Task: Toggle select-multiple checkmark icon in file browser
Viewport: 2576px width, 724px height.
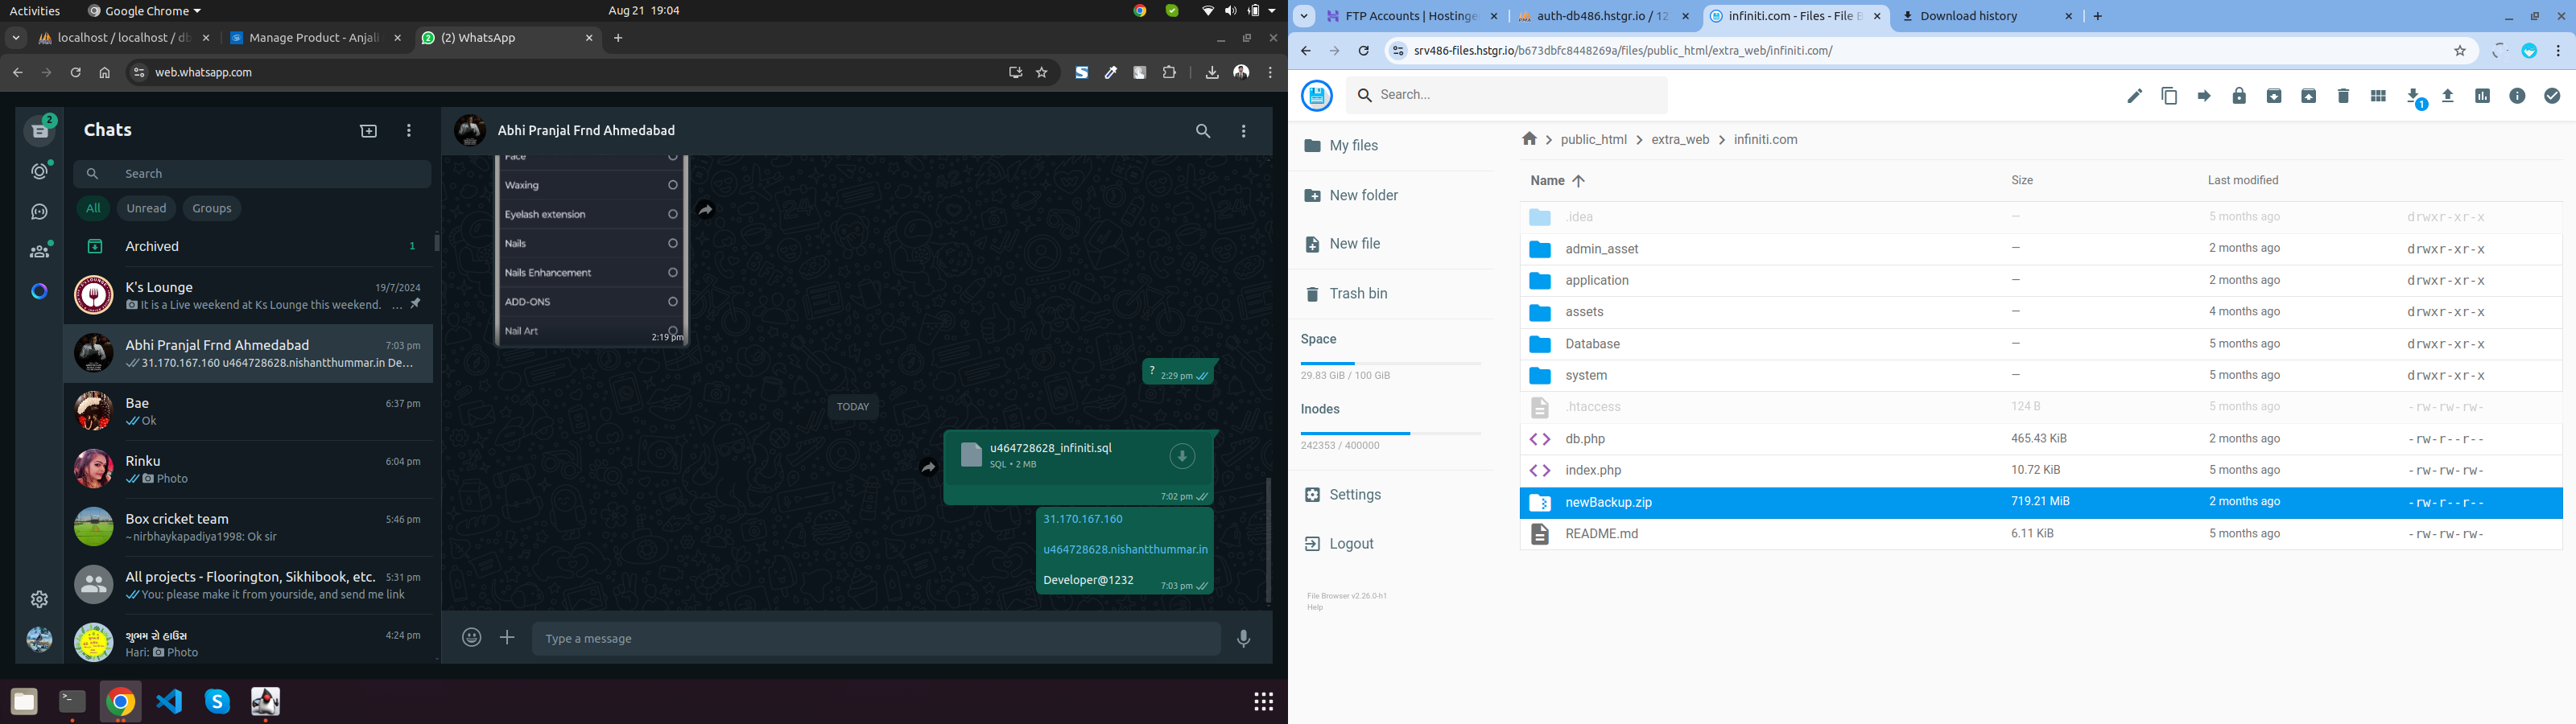Action: pyautogui.click(x=2552, y=96)
